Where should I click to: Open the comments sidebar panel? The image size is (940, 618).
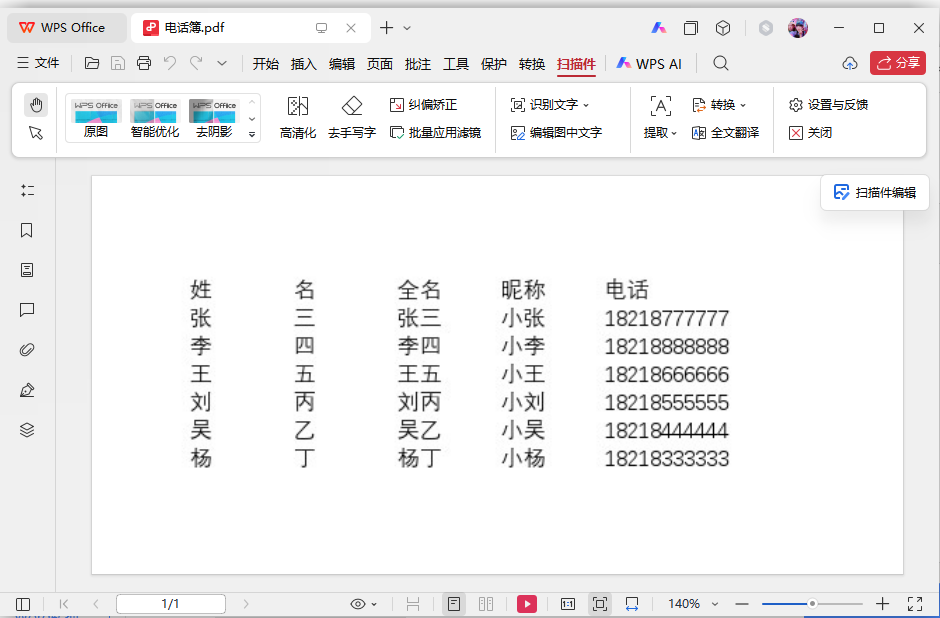[27, 310]
